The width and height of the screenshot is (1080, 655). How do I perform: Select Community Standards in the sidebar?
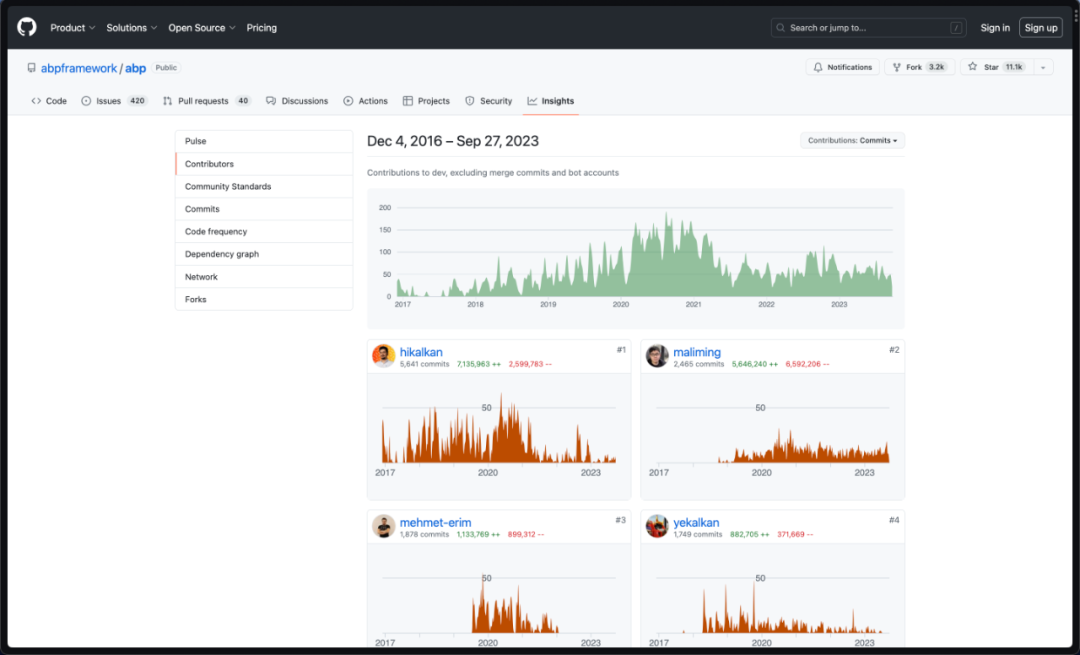pyautogui.click(x=264, y=187)
